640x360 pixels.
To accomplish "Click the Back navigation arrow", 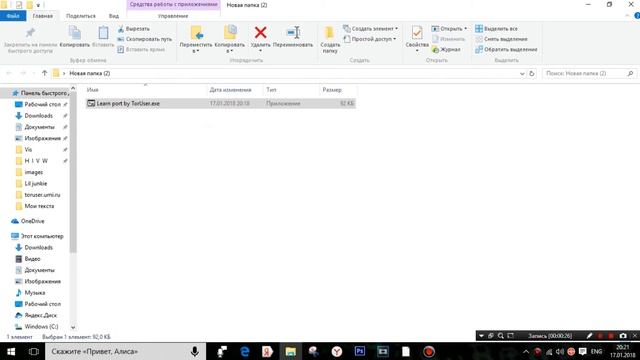I will (x=9, y=73).
